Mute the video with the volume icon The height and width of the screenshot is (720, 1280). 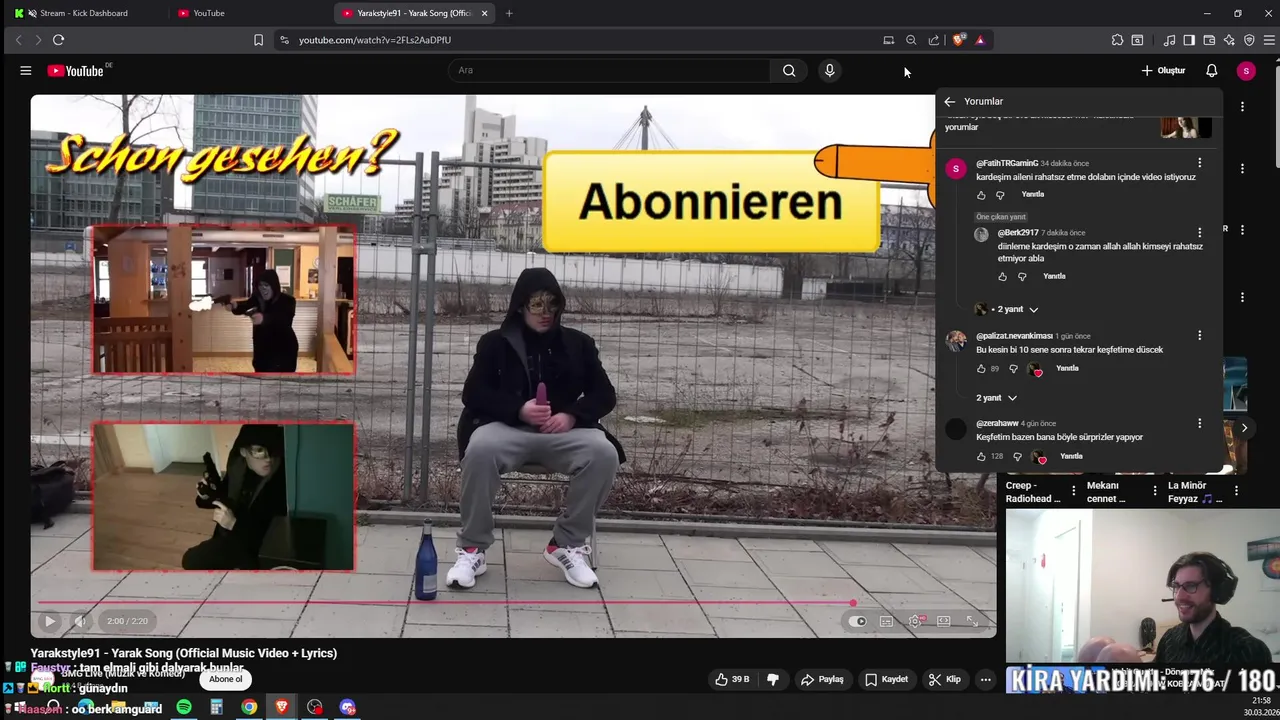[x=80, y=621]
